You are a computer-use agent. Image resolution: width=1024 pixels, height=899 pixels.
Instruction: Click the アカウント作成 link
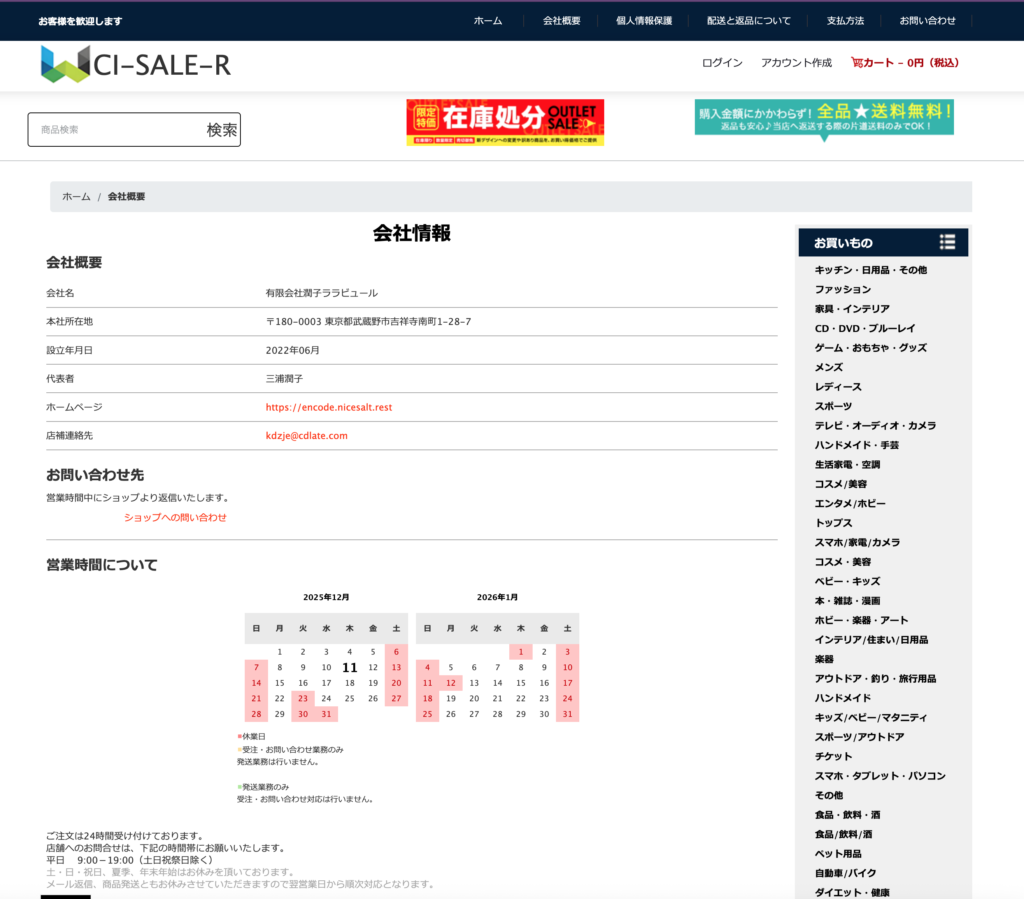click(x=796, y=63)
